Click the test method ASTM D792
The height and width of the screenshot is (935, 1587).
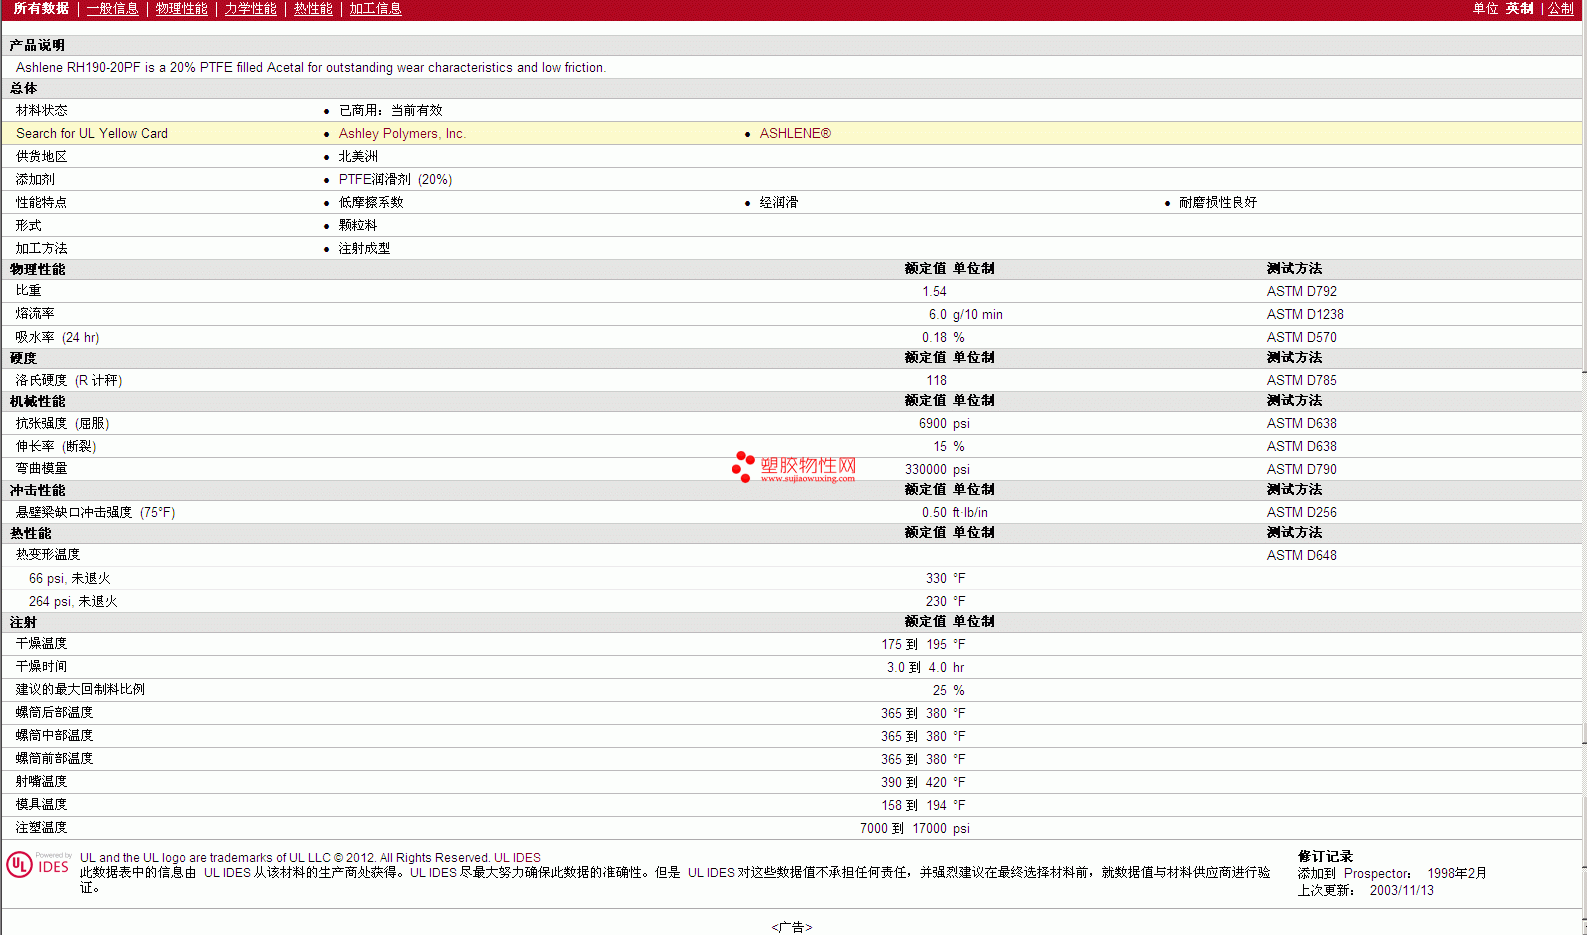pyautogui.click(x=1301, y=292)
